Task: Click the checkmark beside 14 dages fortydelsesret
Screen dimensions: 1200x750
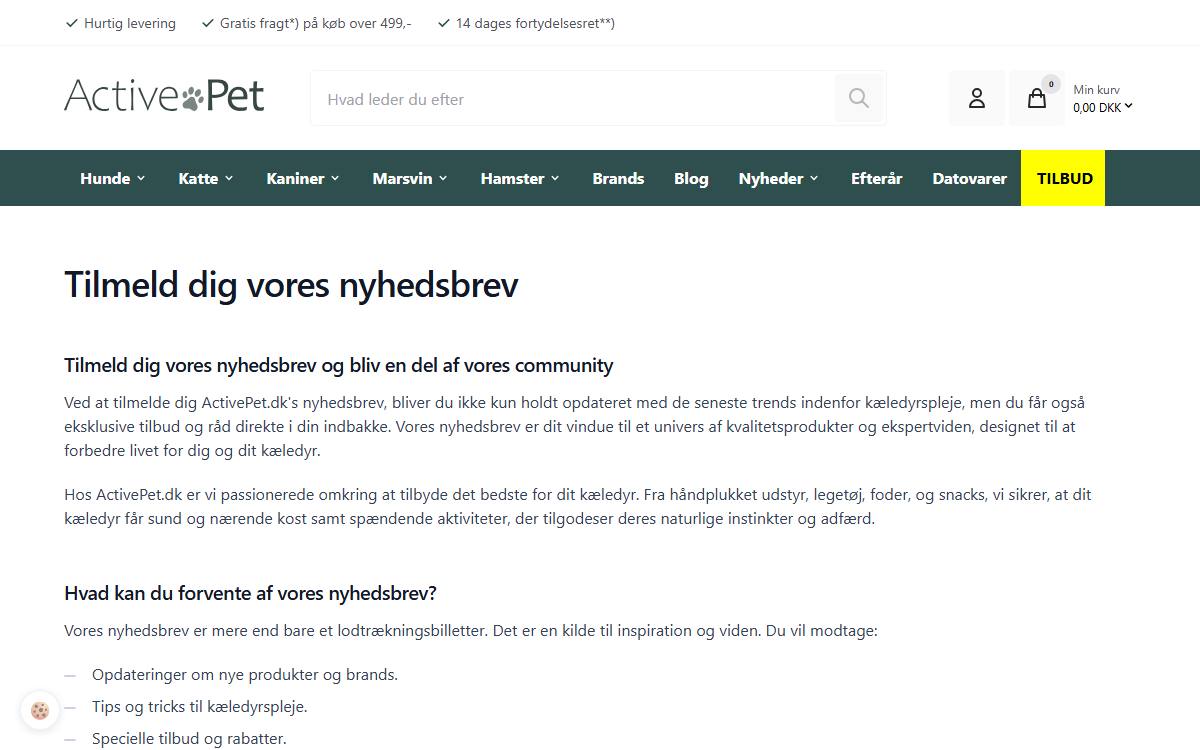Action: (x=443, y=23)
